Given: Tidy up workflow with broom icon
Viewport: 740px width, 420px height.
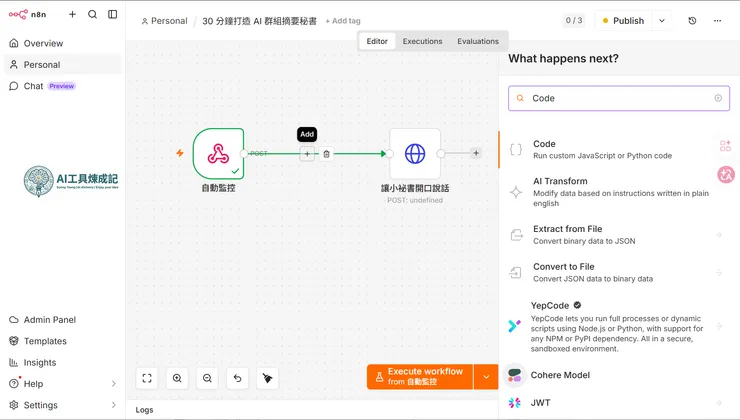Looking at the screenshot, I should click(x=267, y=378).
